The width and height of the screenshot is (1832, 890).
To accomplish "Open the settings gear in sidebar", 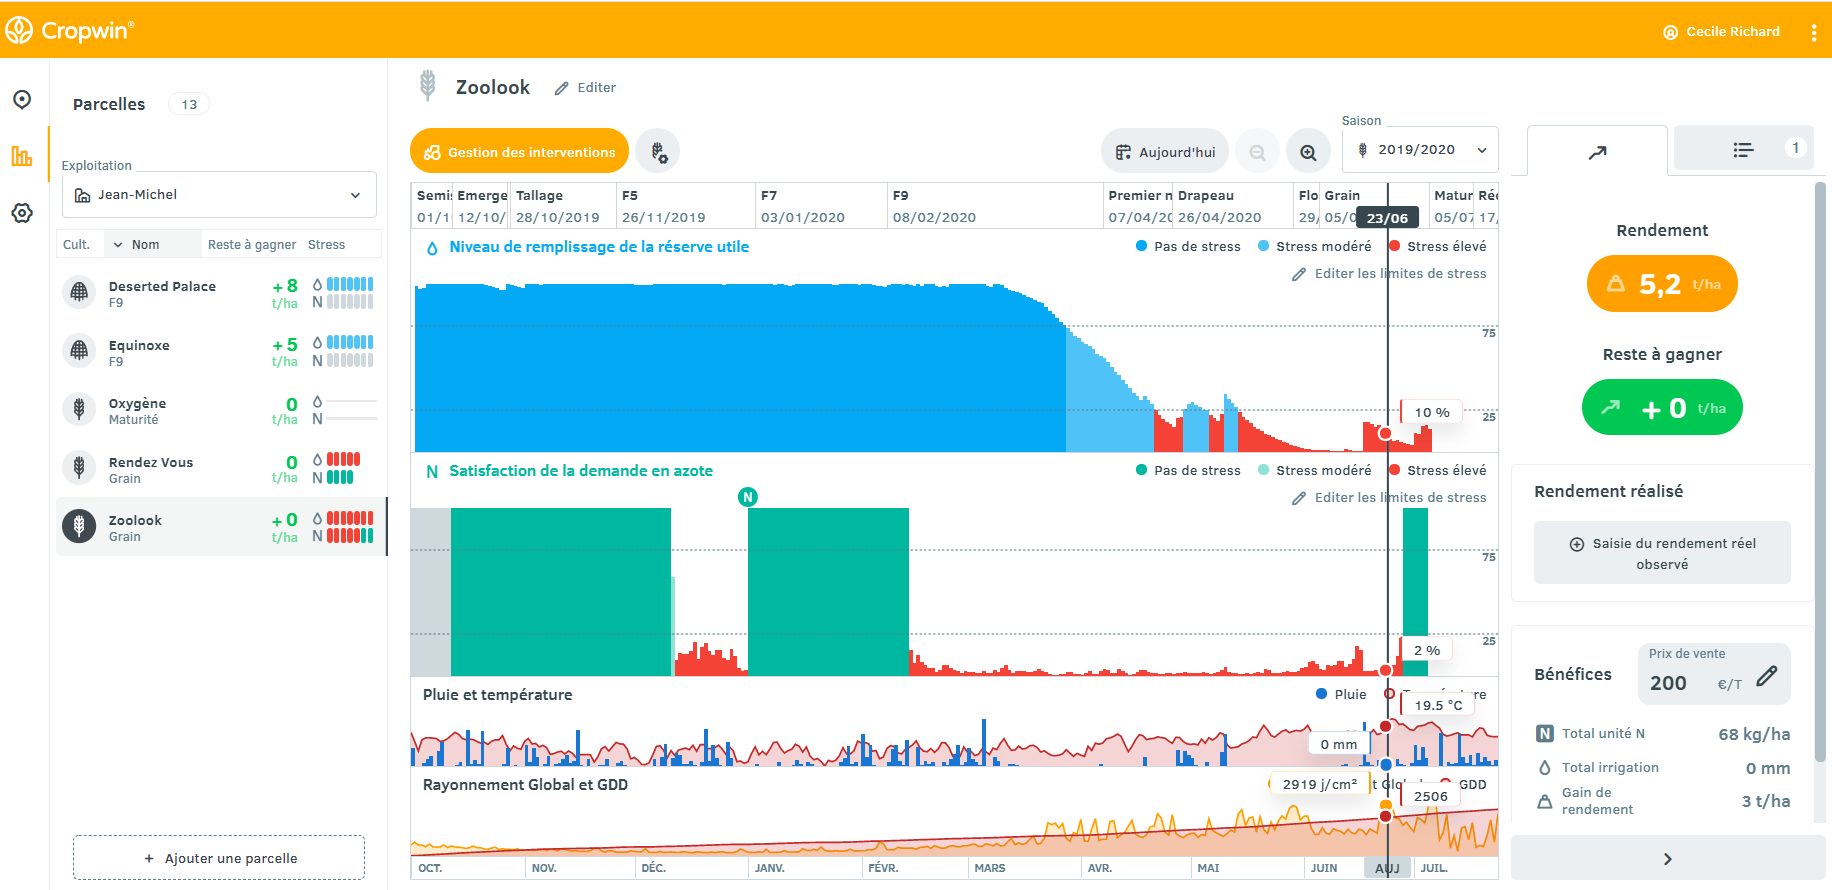I will click(x=22, y=213).
